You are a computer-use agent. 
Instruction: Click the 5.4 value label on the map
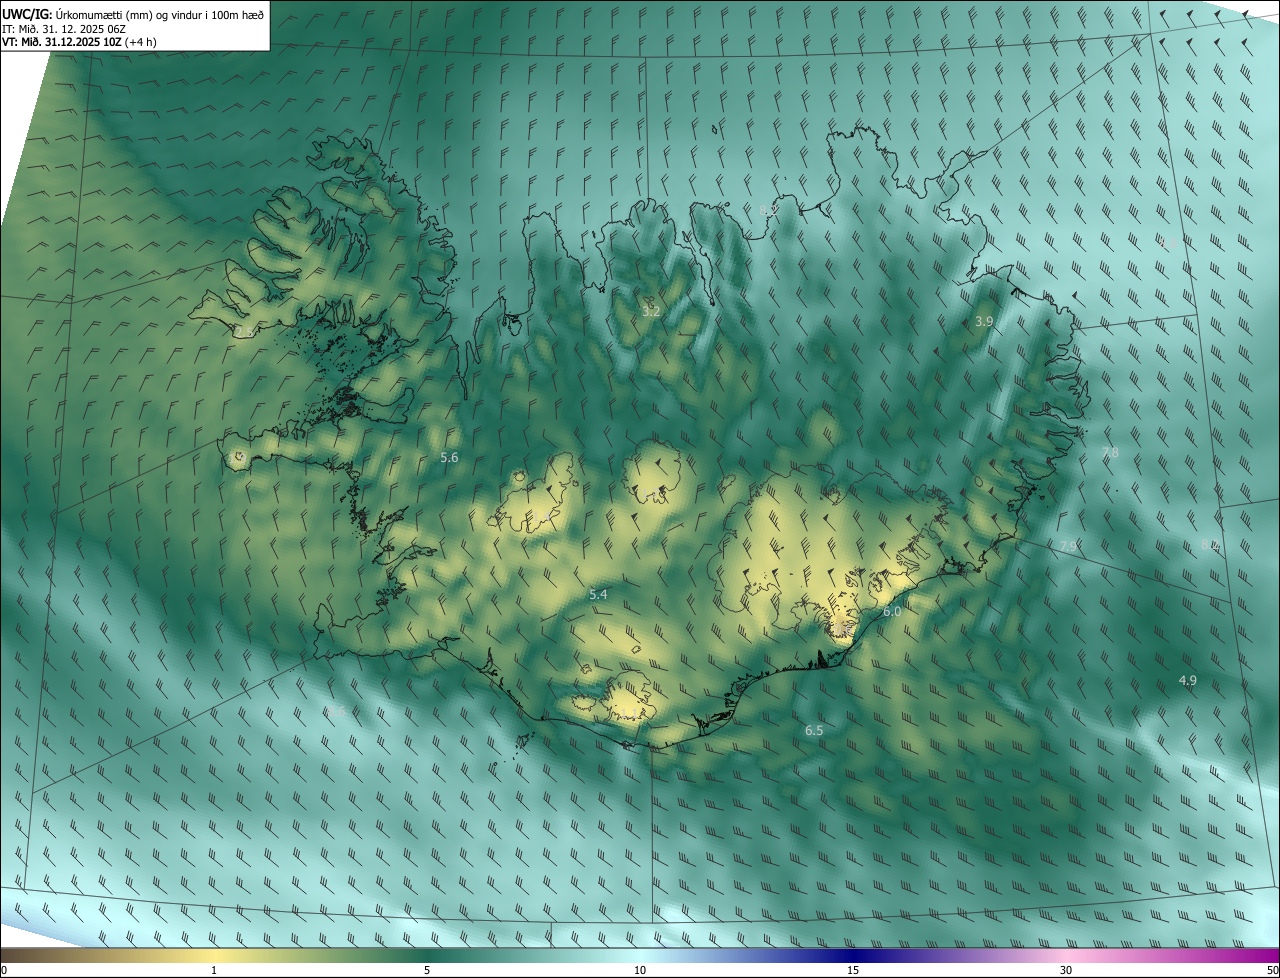(598, 595)
